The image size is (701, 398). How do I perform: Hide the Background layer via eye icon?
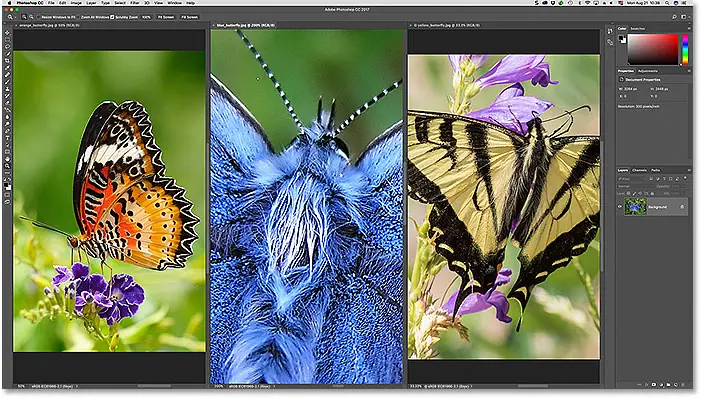620,207
